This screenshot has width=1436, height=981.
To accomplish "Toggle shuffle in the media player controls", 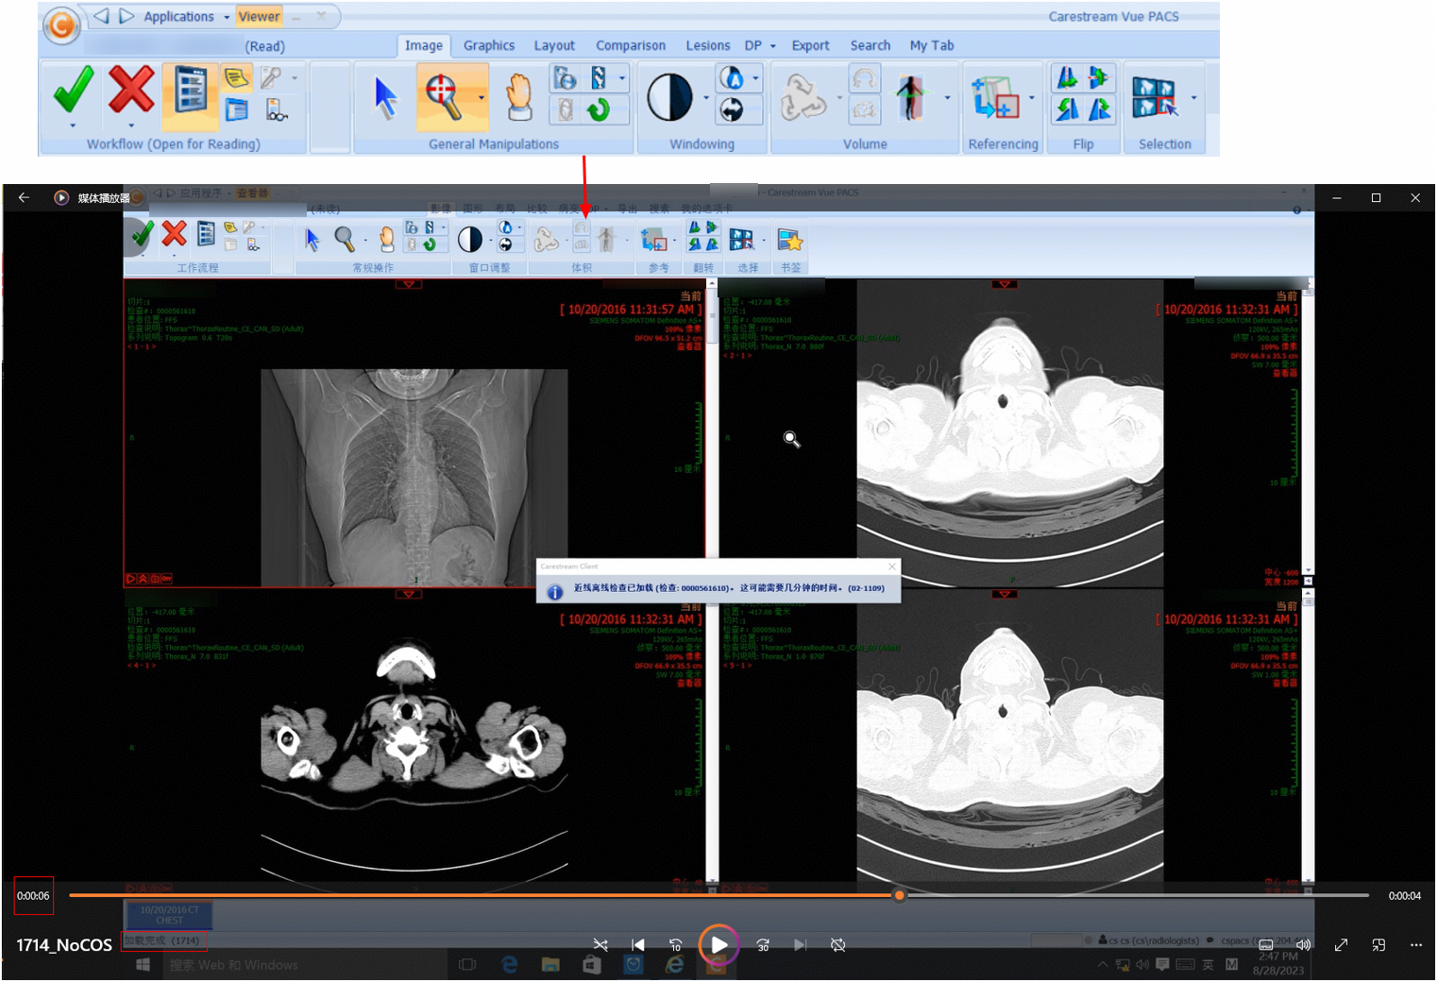I will click(600, 945).
